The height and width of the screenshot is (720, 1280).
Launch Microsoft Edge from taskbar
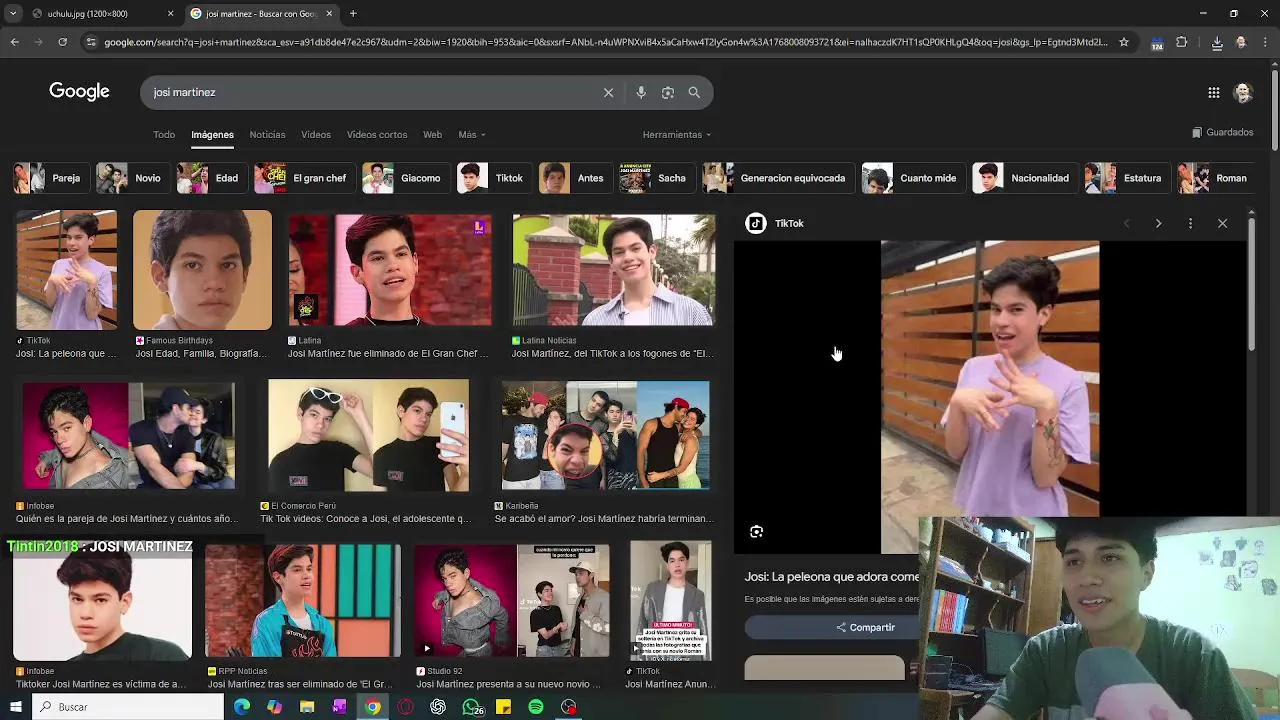242,707
